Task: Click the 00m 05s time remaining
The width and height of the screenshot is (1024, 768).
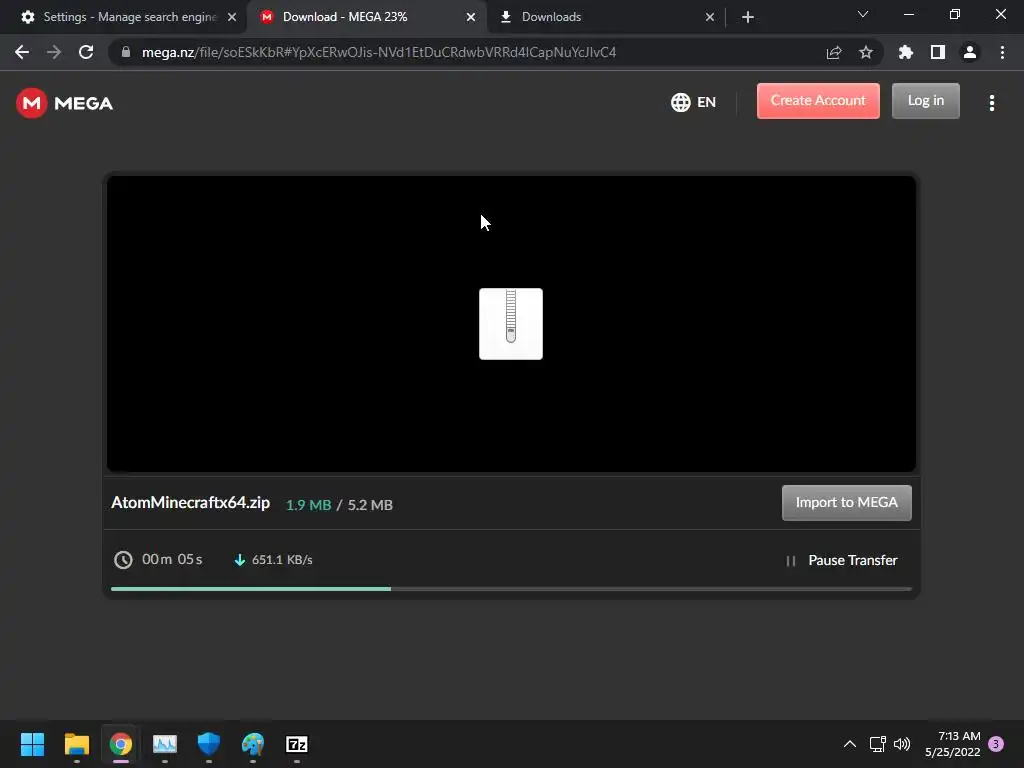Action: pyautogui.click(x=172, y=560)
